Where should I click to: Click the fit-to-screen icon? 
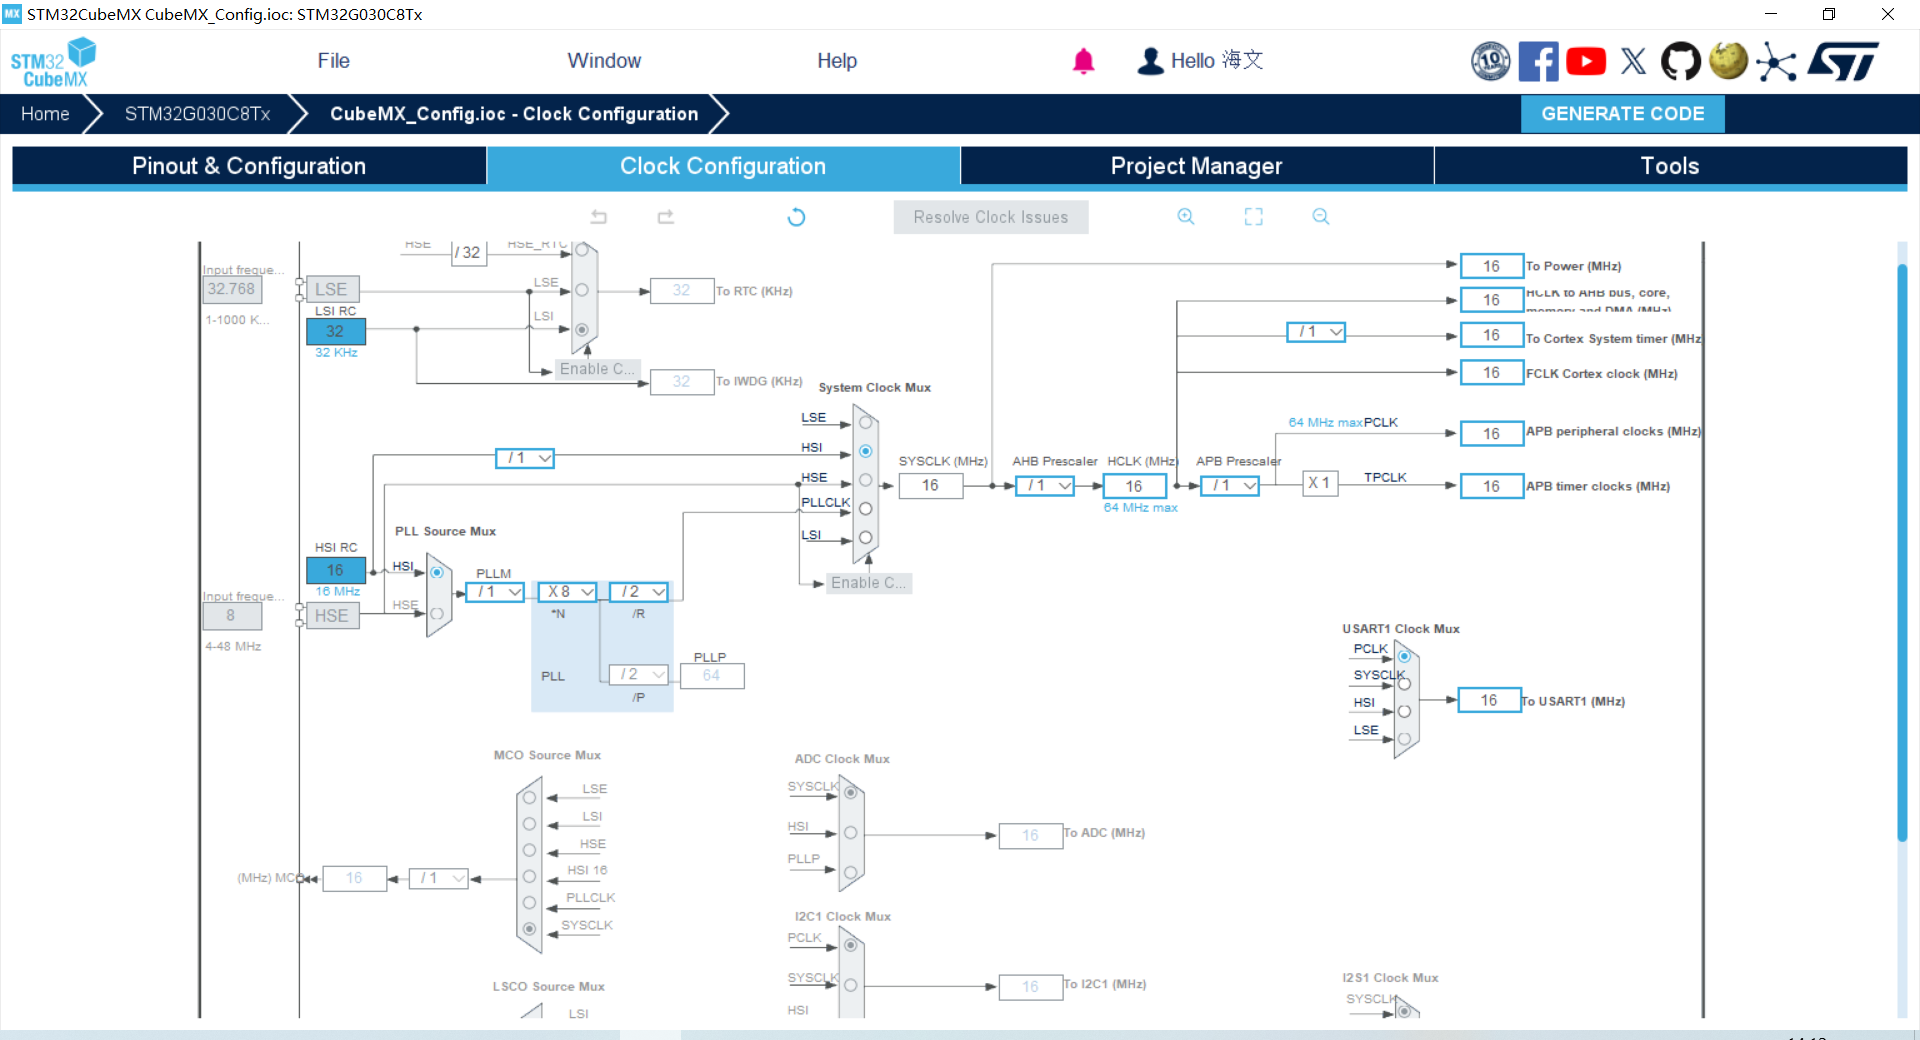click(x=1253, y=217)
